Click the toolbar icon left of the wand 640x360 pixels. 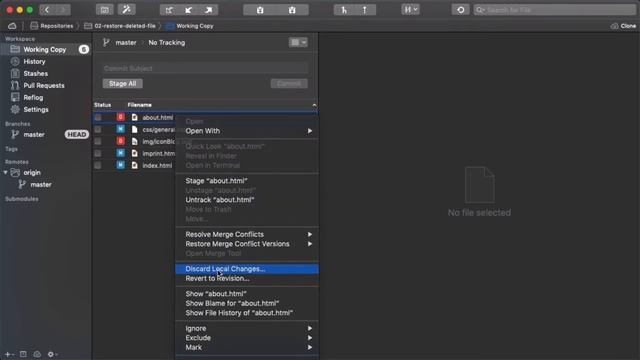click(x=104, y=10)
